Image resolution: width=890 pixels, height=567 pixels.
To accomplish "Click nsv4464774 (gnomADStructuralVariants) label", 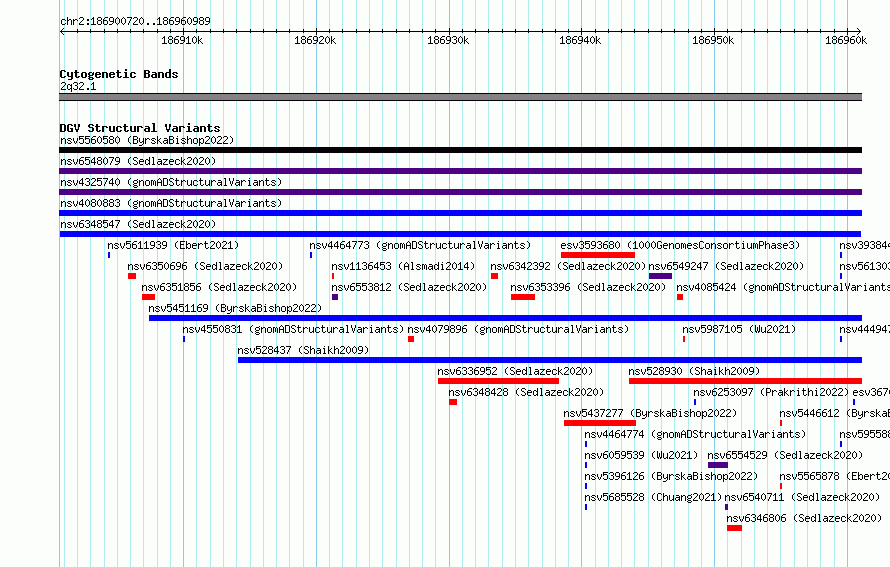I will pyautogui.click(x=695, y=434).
